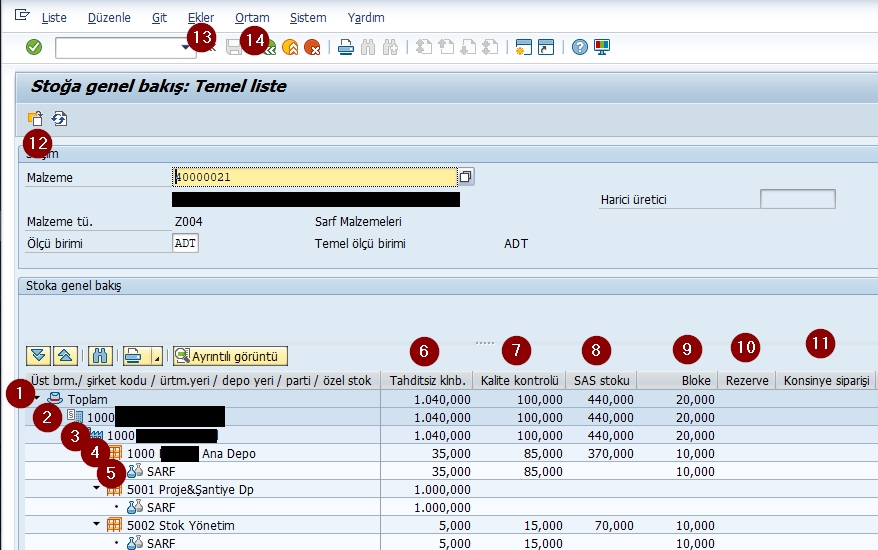This screenshot has width=878, height=550.
Task: Click the Harici üretici input field
Action: point(797,199)
